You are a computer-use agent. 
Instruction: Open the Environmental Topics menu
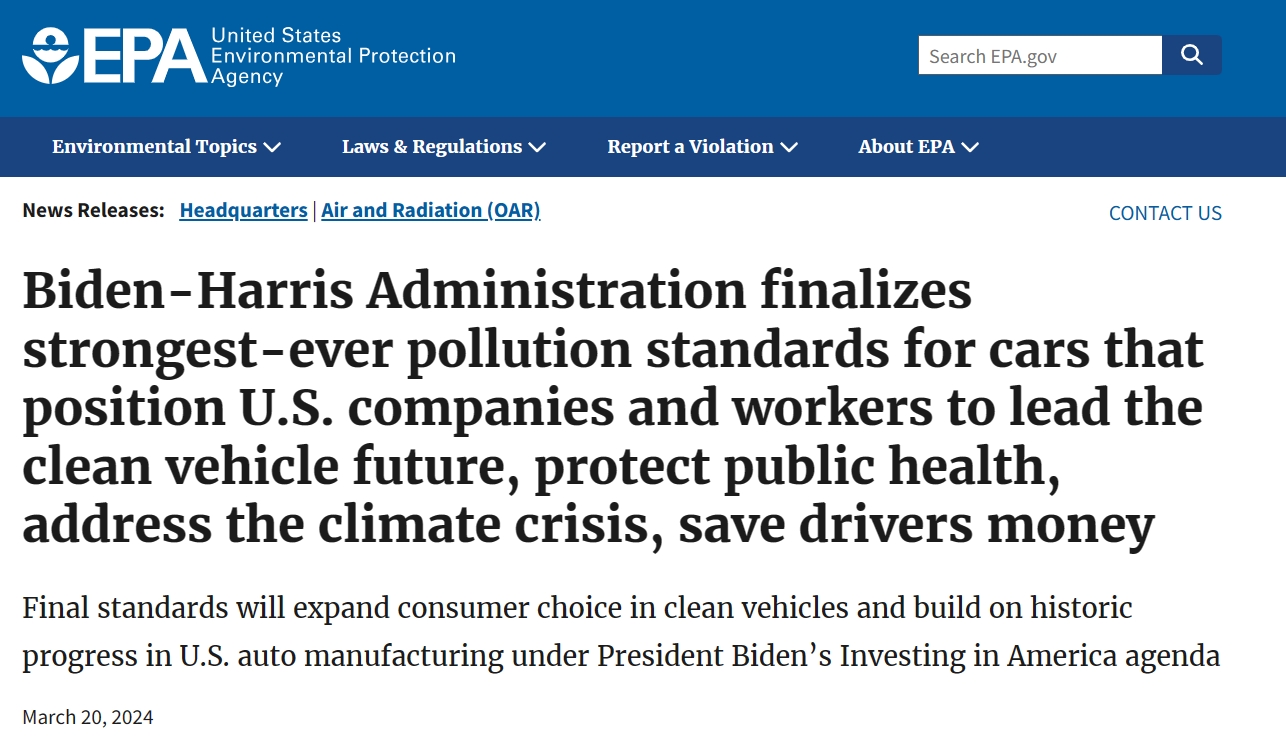click(x=154, y=147)
